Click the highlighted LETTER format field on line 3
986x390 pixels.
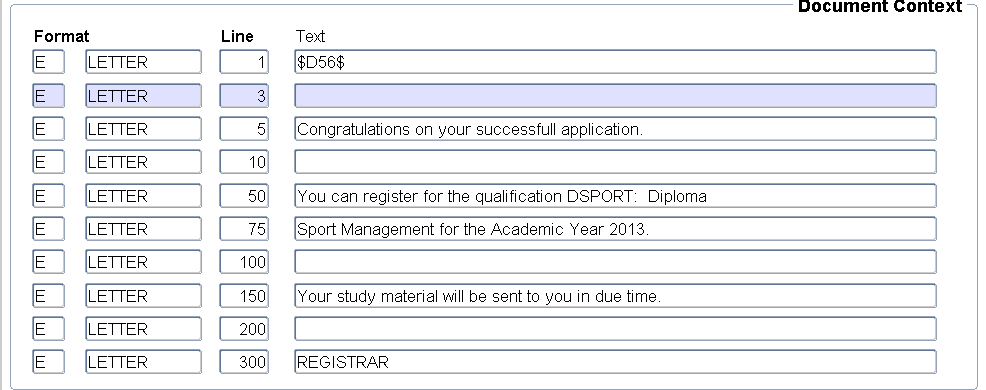click(143, 96)
